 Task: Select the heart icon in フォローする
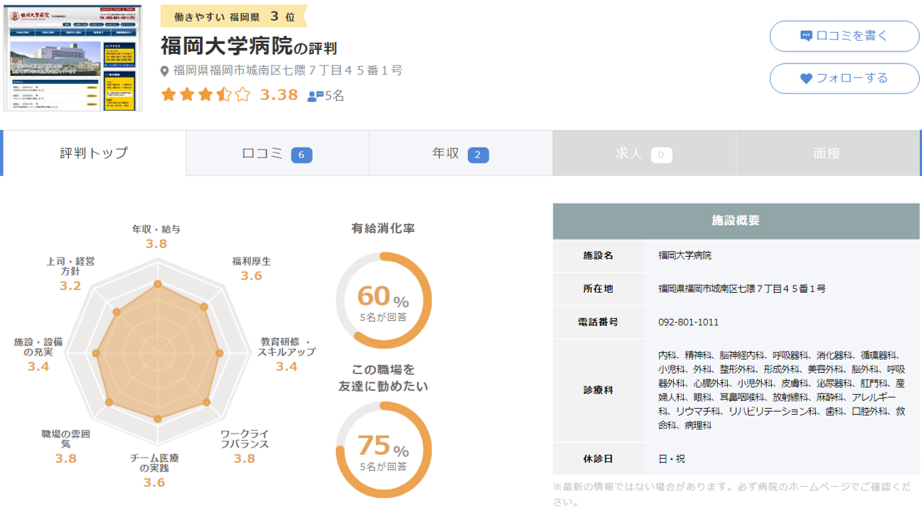click(806, 78)
